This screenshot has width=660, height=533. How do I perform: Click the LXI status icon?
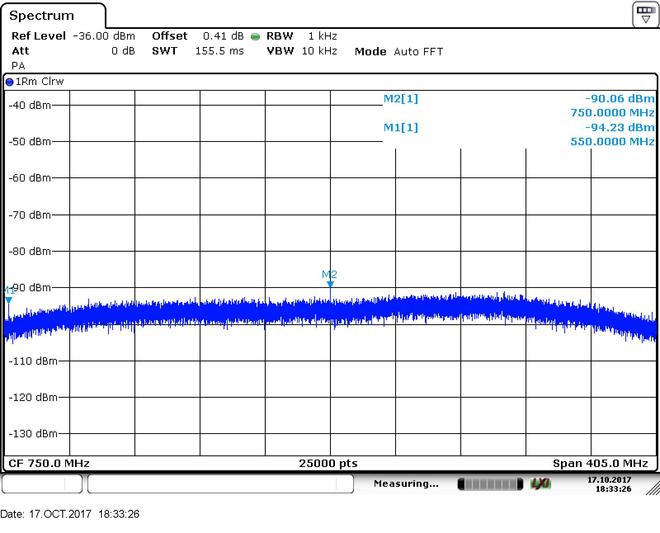point(540,484)
